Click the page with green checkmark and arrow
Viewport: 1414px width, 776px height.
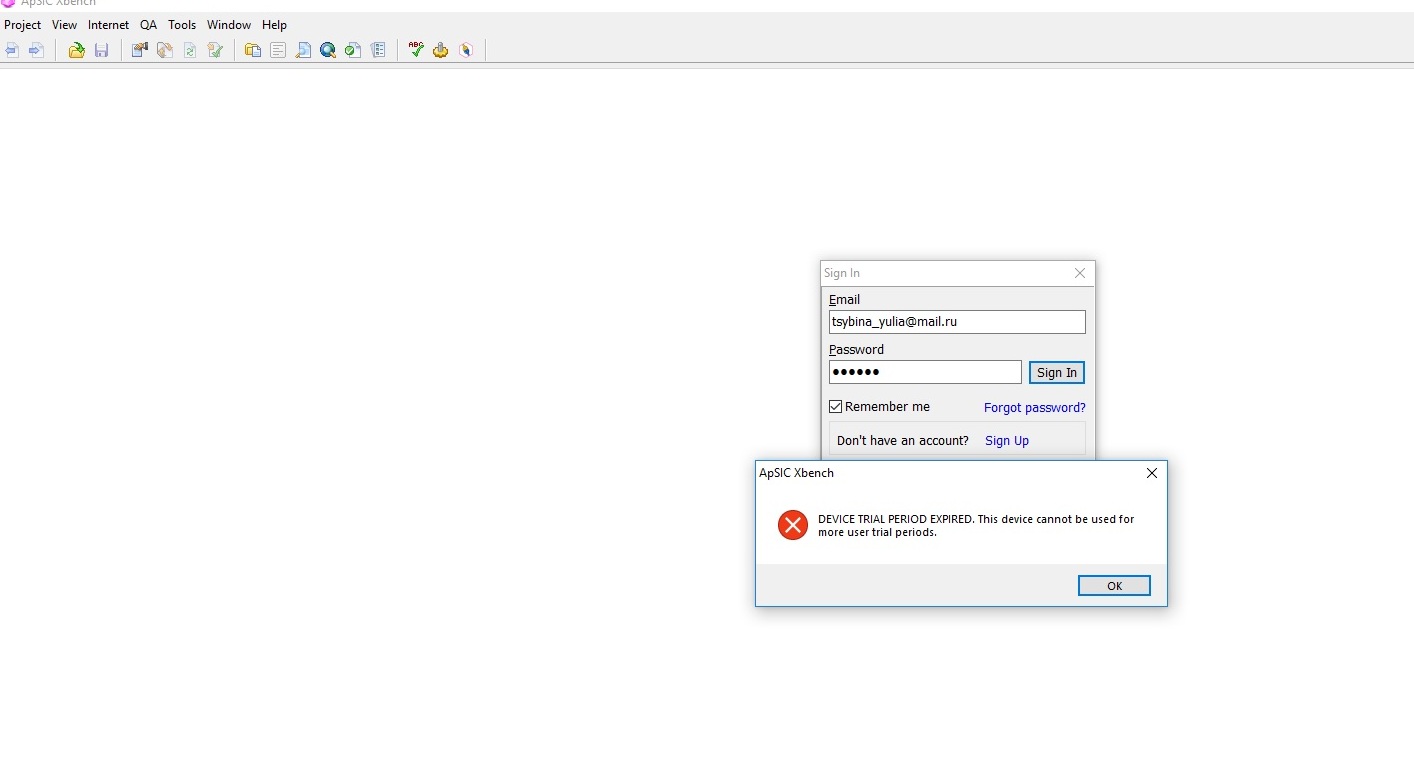[x=215, y=50]
